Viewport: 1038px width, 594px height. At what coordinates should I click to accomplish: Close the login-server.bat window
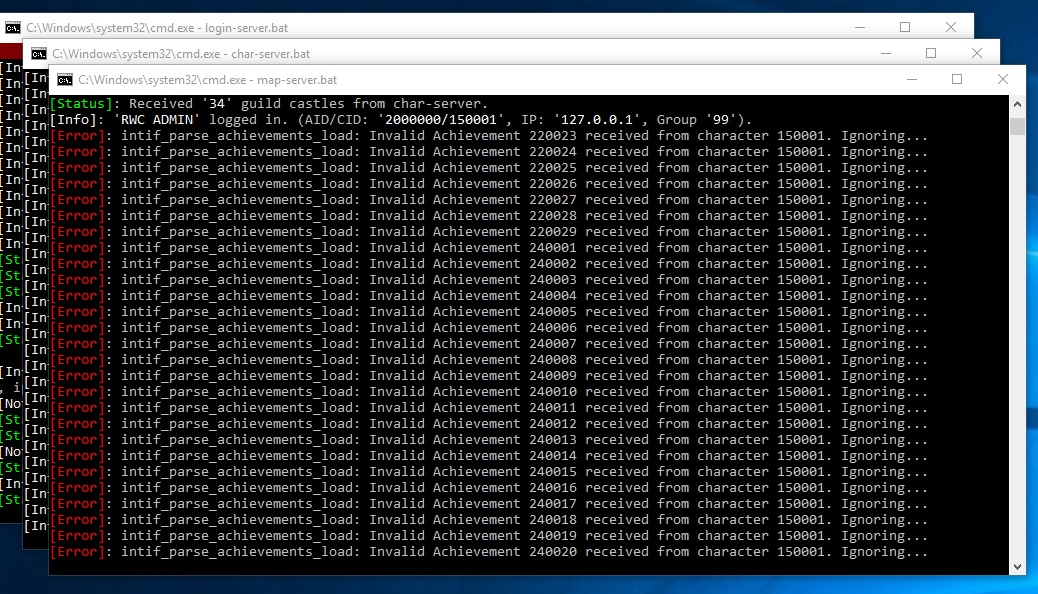point(951,27)
